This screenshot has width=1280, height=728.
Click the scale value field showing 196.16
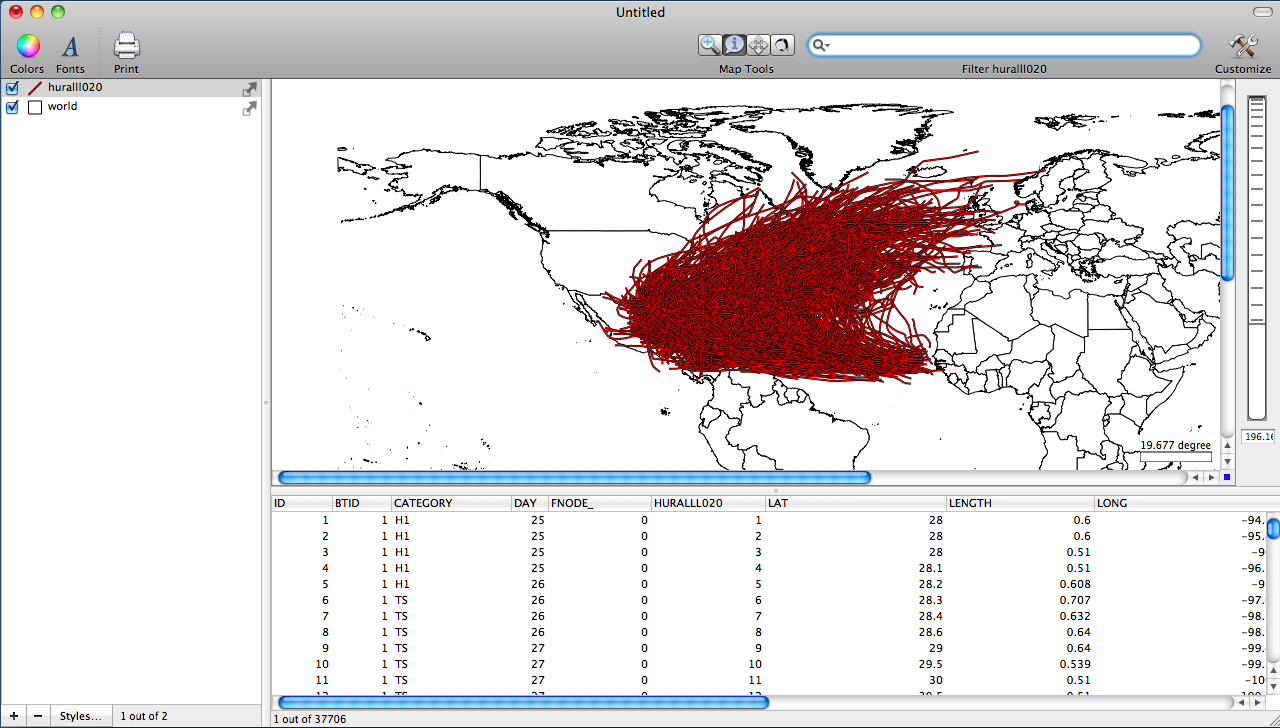coord(1258,436)
